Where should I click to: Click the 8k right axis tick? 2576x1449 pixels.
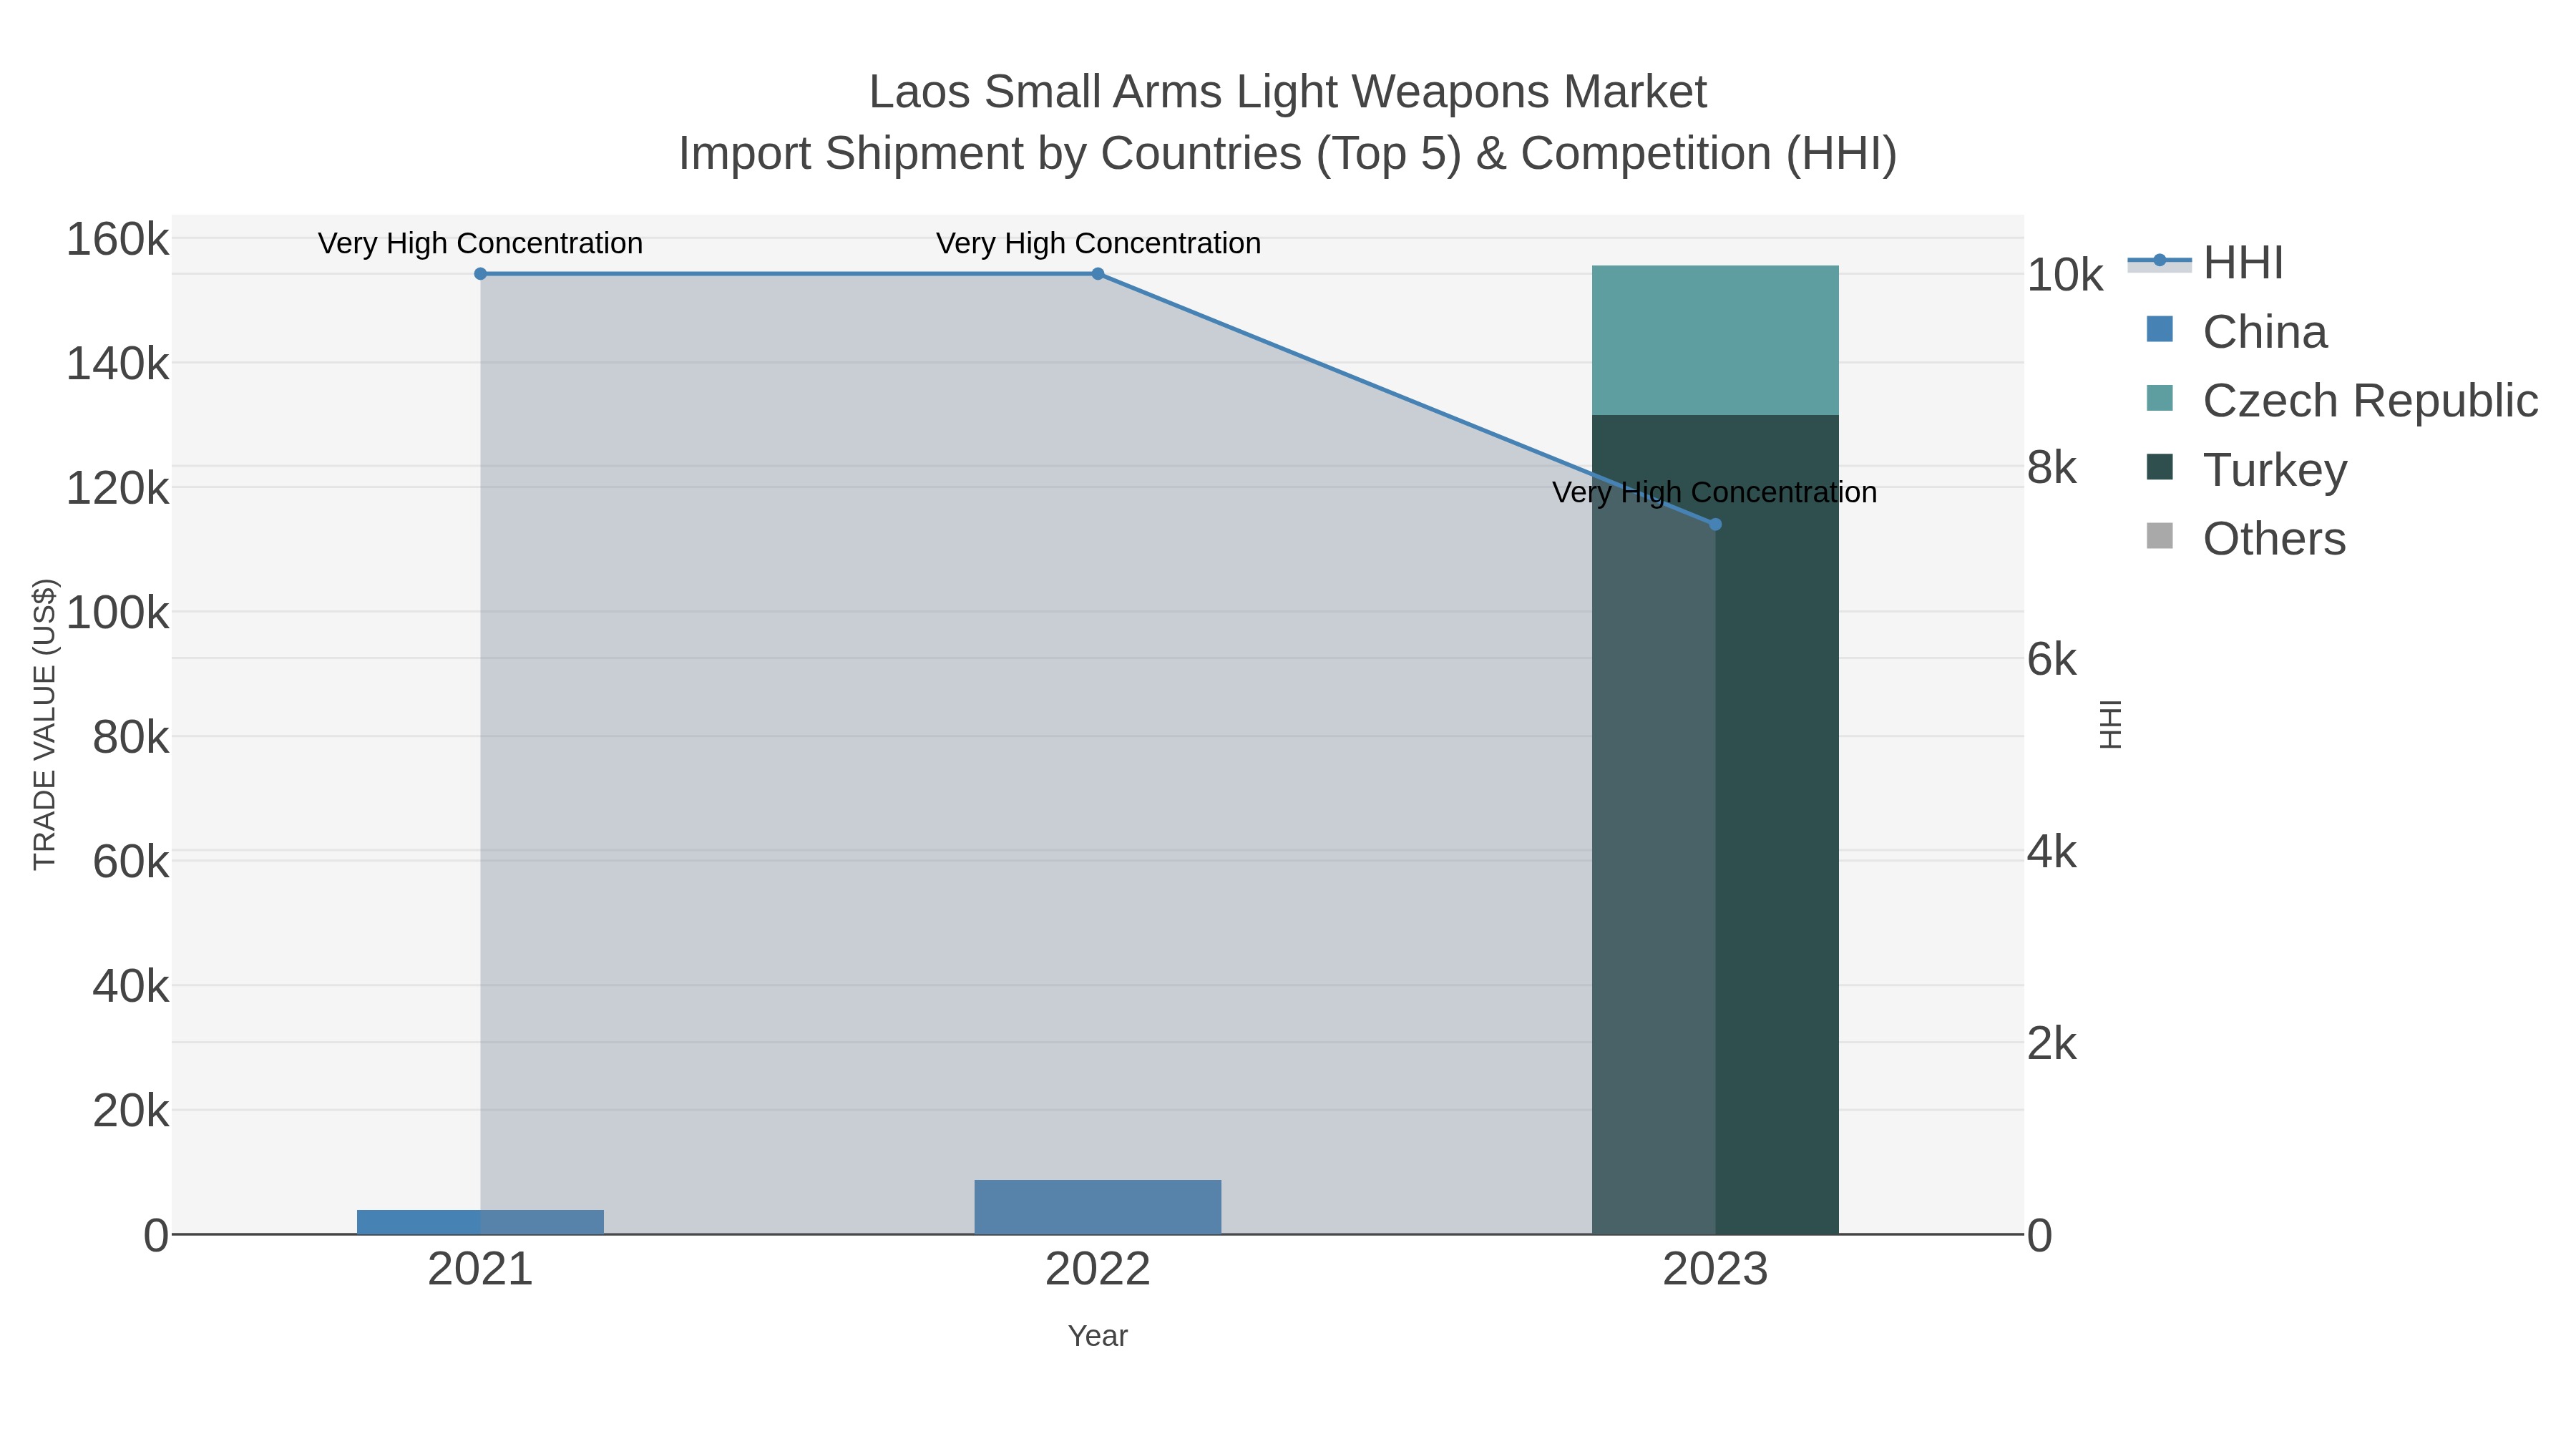click(x=2052, y=468)
